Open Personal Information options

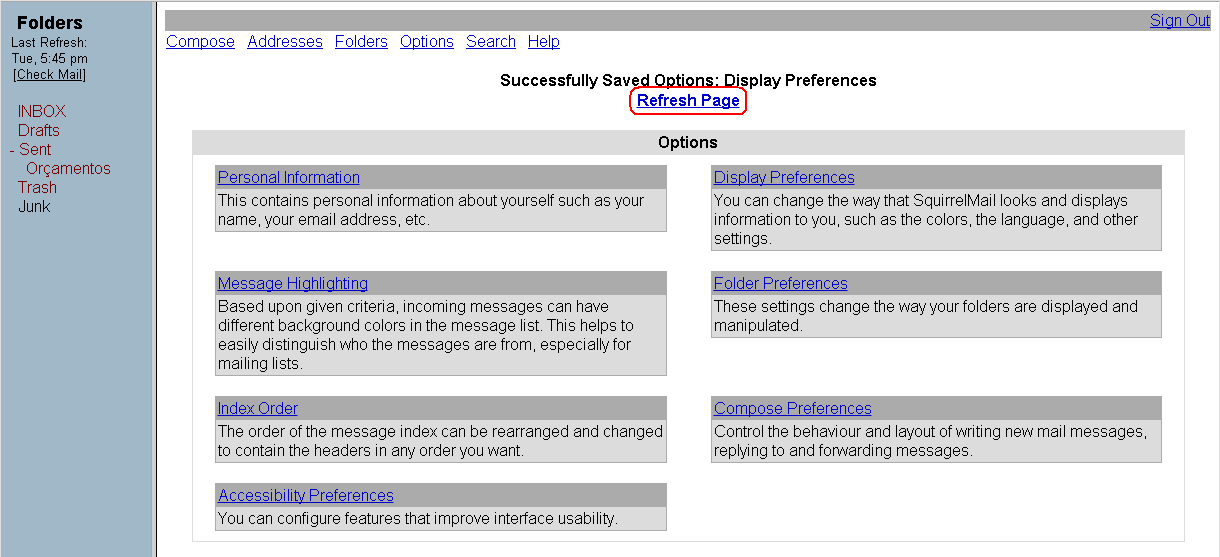(289, 177)
